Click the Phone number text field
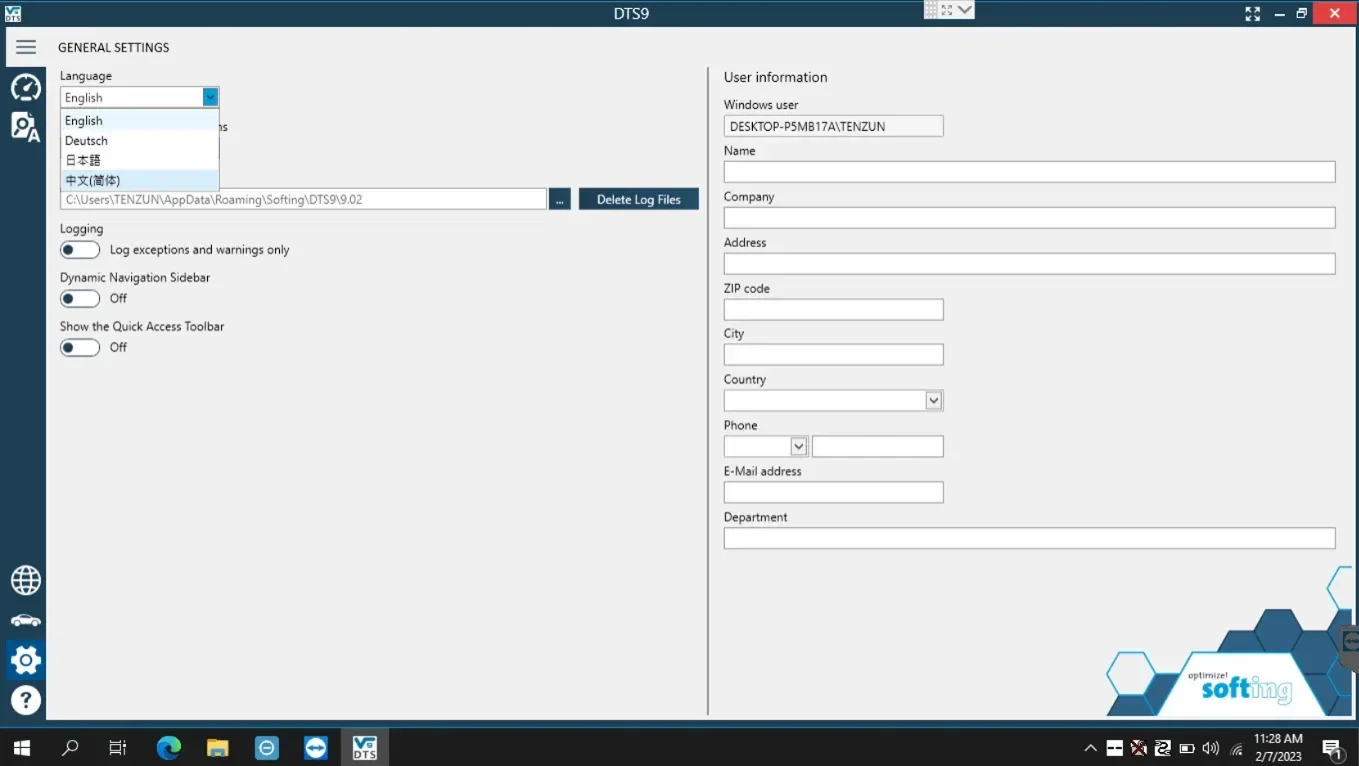 click(x=877, y=447)
